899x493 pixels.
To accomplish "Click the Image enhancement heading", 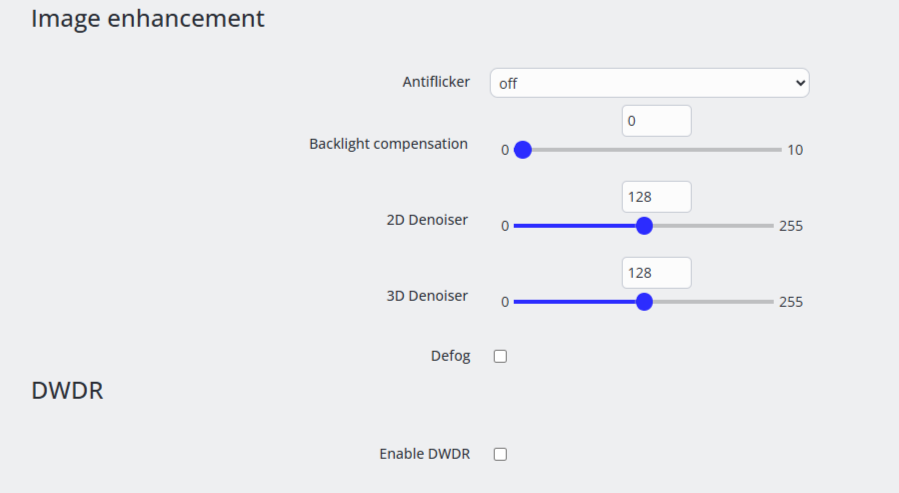I will click(x=148, y=18).
